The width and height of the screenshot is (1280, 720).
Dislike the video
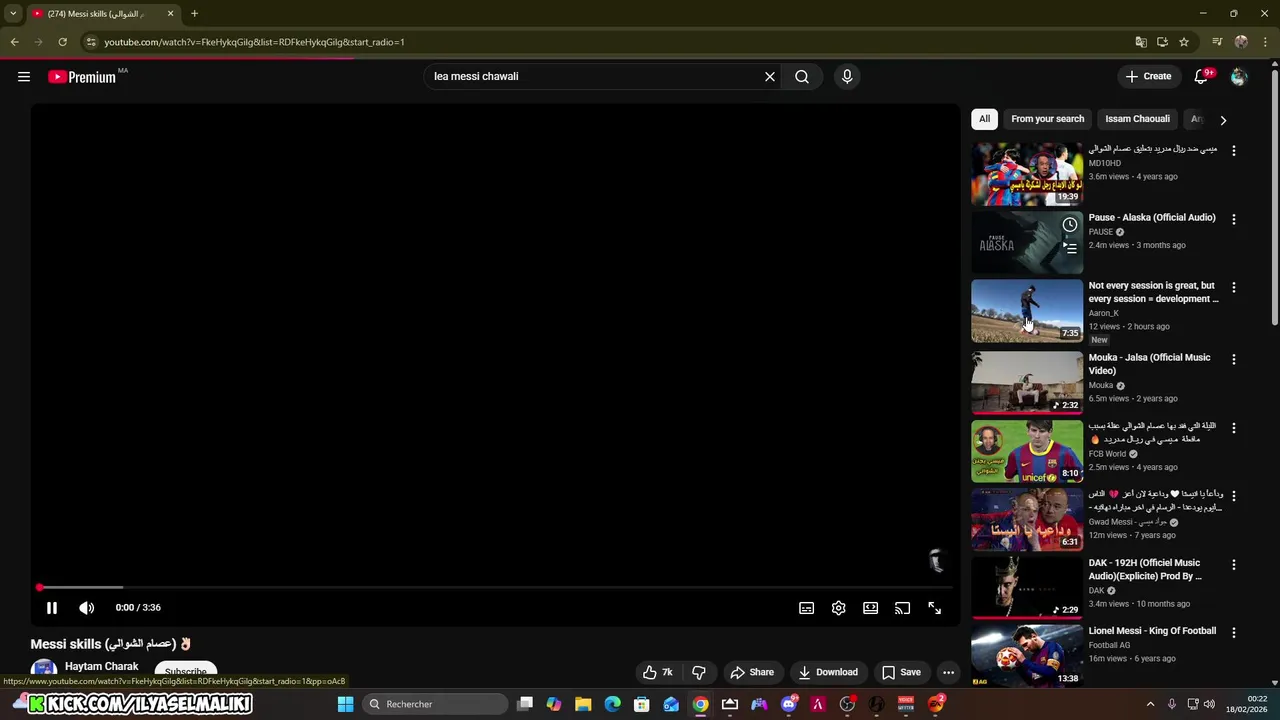tap(699, 672)
